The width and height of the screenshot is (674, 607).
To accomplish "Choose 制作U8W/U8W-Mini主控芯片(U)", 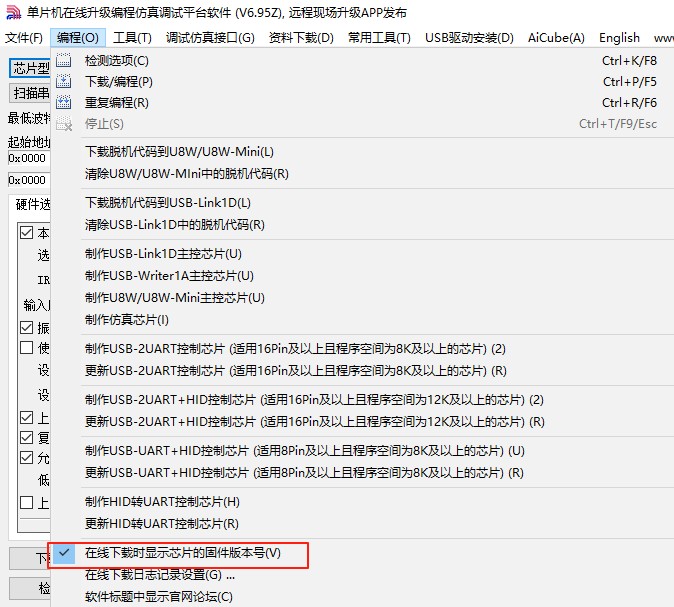I will (362, 297).
